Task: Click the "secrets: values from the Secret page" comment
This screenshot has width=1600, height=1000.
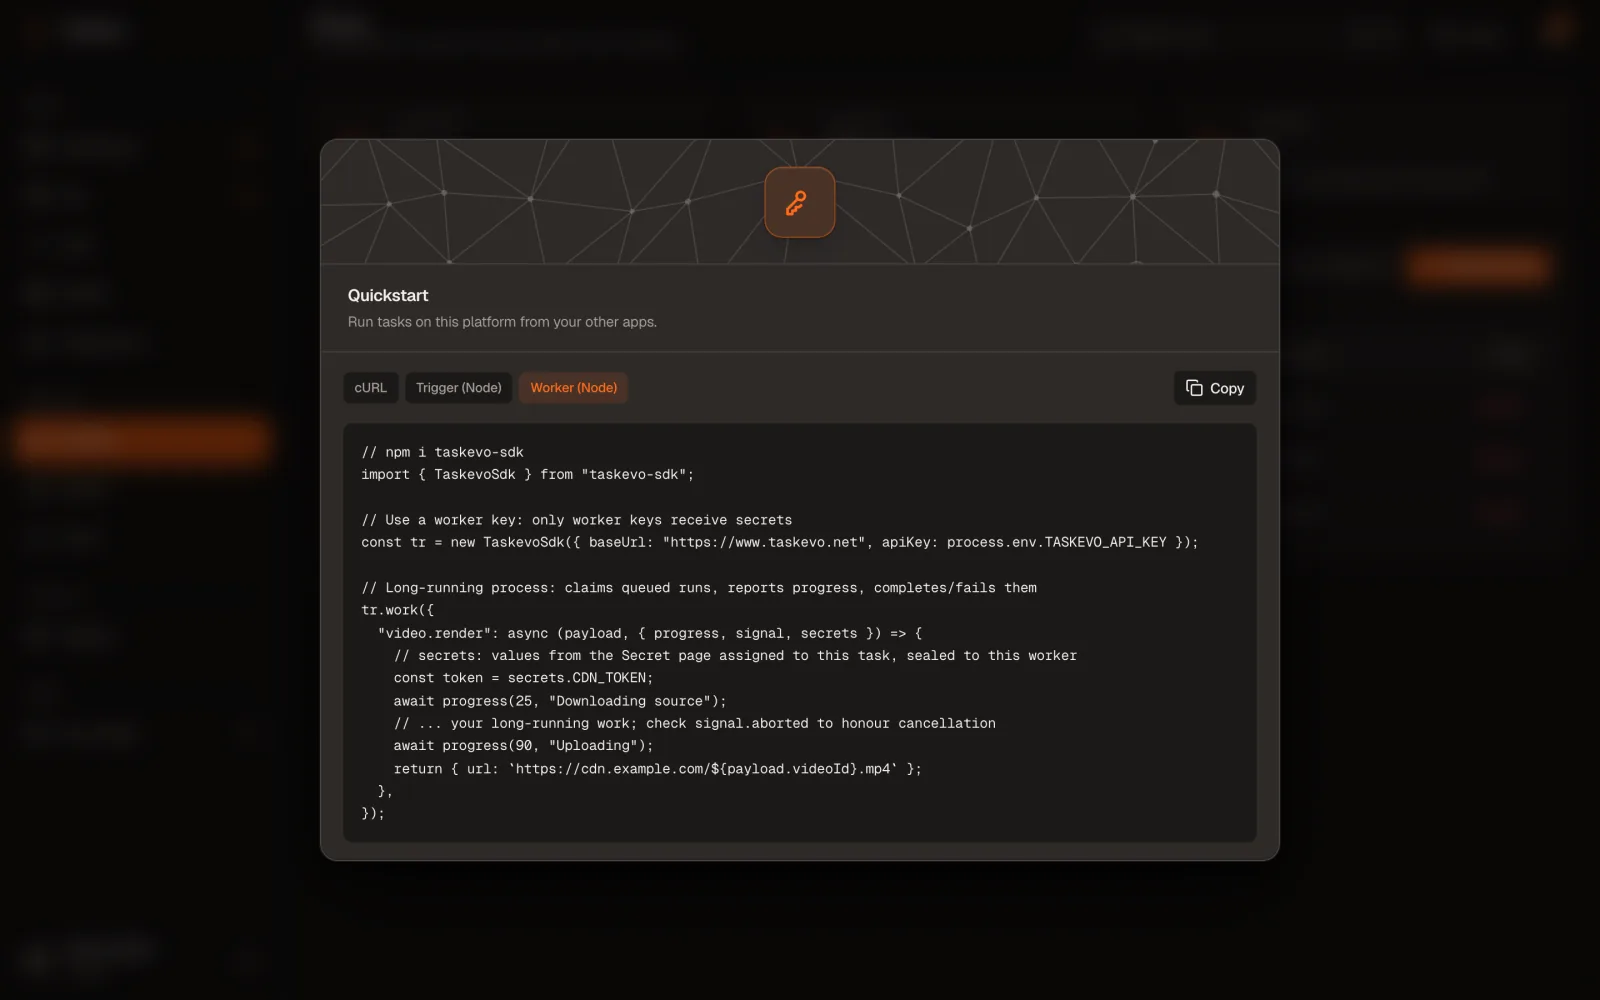Action: 735,656
